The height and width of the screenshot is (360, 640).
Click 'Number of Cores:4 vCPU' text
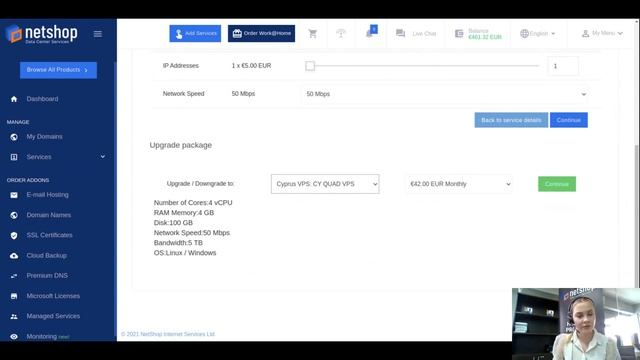193,202
